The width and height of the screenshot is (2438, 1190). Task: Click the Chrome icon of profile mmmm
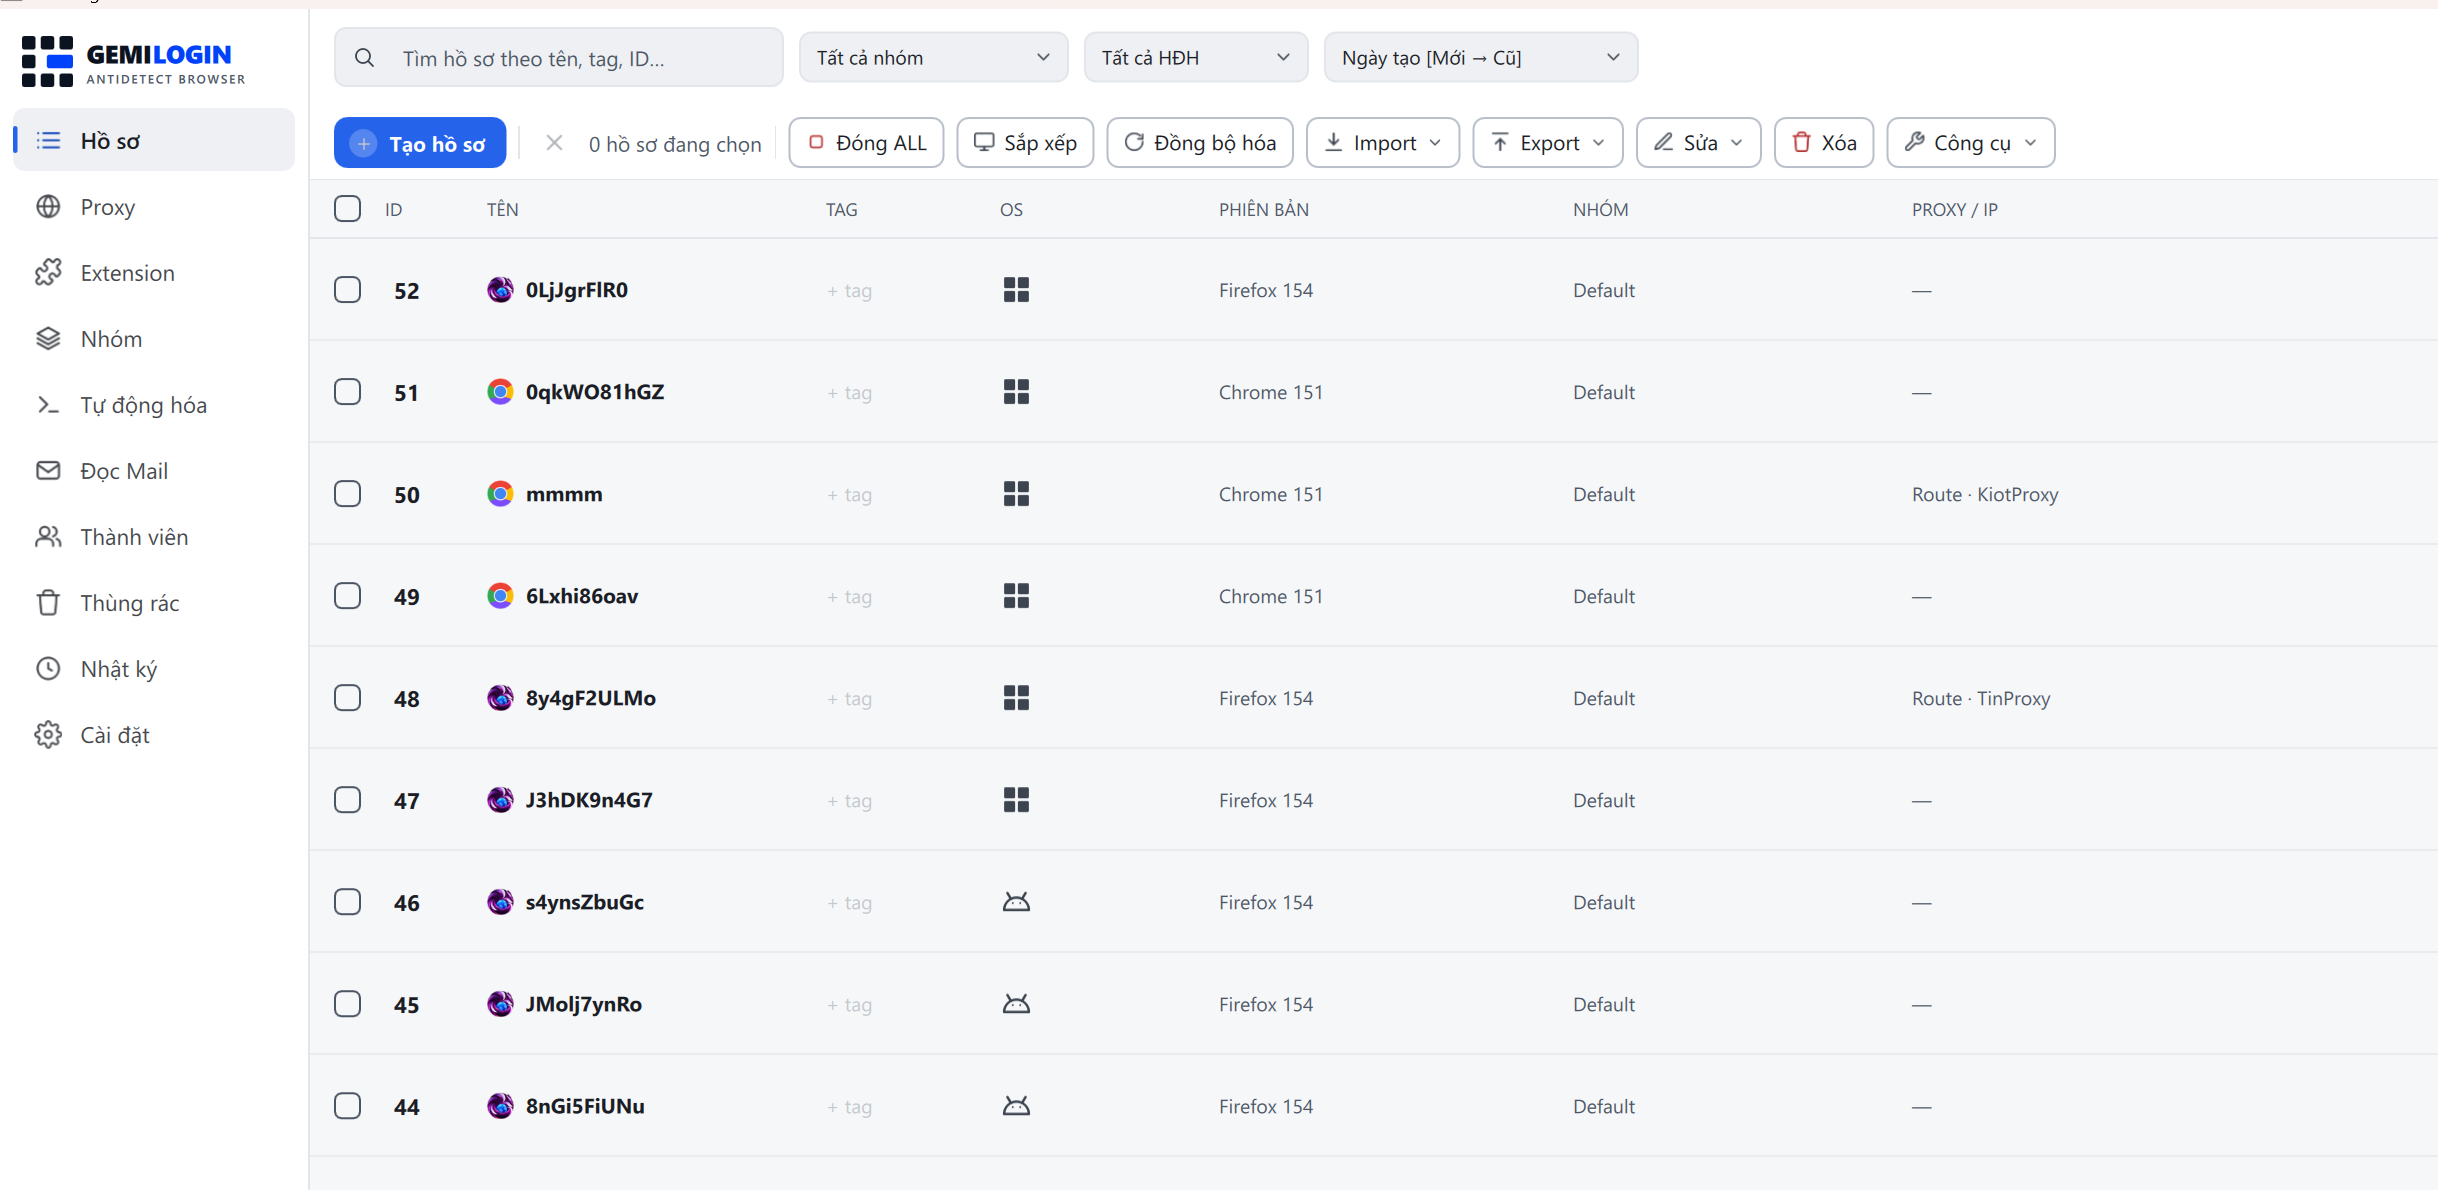[500, 494]
